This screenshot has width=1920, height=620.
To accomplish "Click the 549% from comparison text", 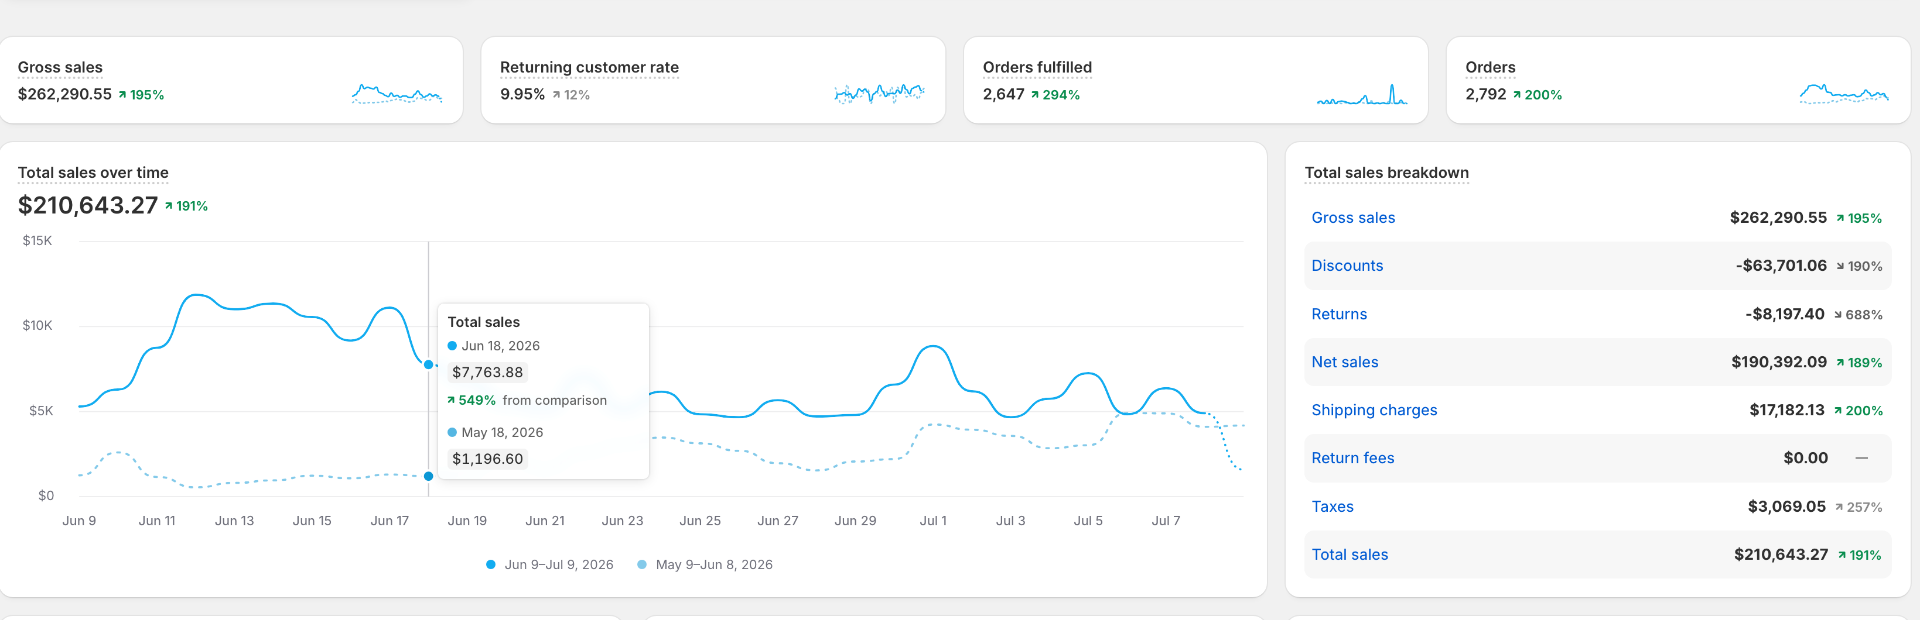I will 527,400.
